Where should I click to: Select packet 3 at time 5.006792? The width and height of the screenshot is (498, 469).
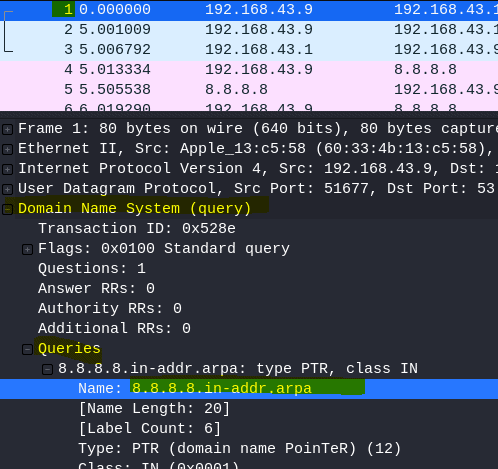pyautogui.click(x=249, y=50)
